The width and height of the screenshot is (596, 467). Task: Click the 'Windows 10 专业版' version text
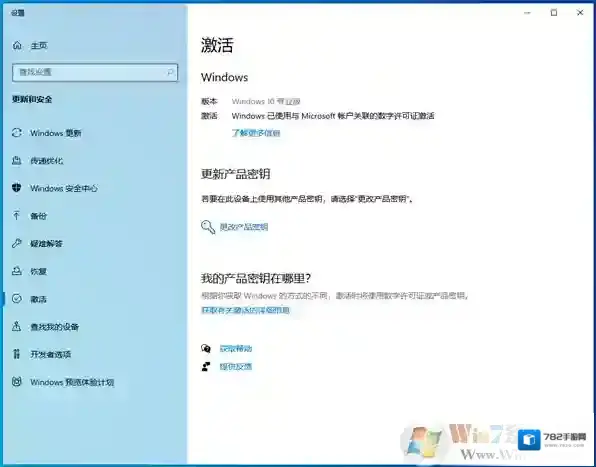[266, 101]
